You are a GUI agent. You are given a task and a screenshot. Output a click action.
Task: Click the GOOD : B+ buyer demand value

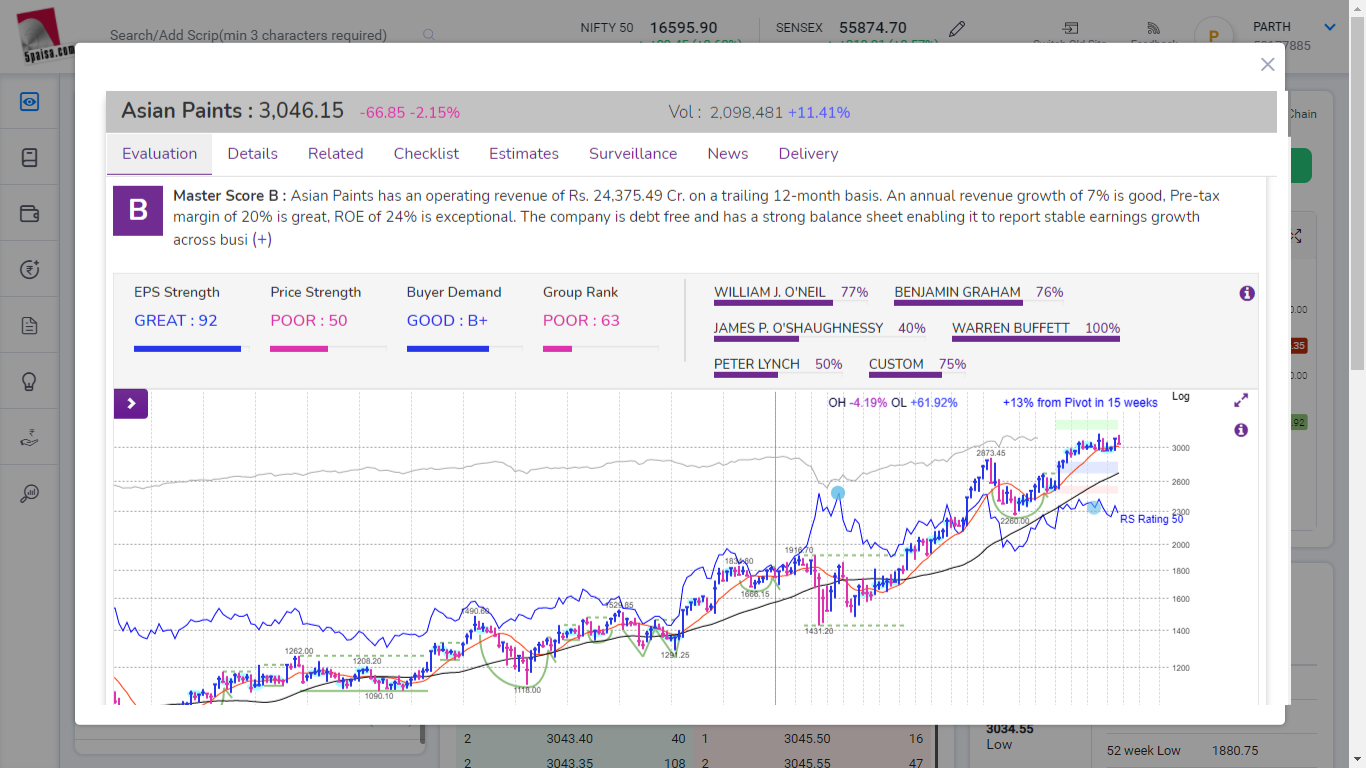[x=447, y=321]
